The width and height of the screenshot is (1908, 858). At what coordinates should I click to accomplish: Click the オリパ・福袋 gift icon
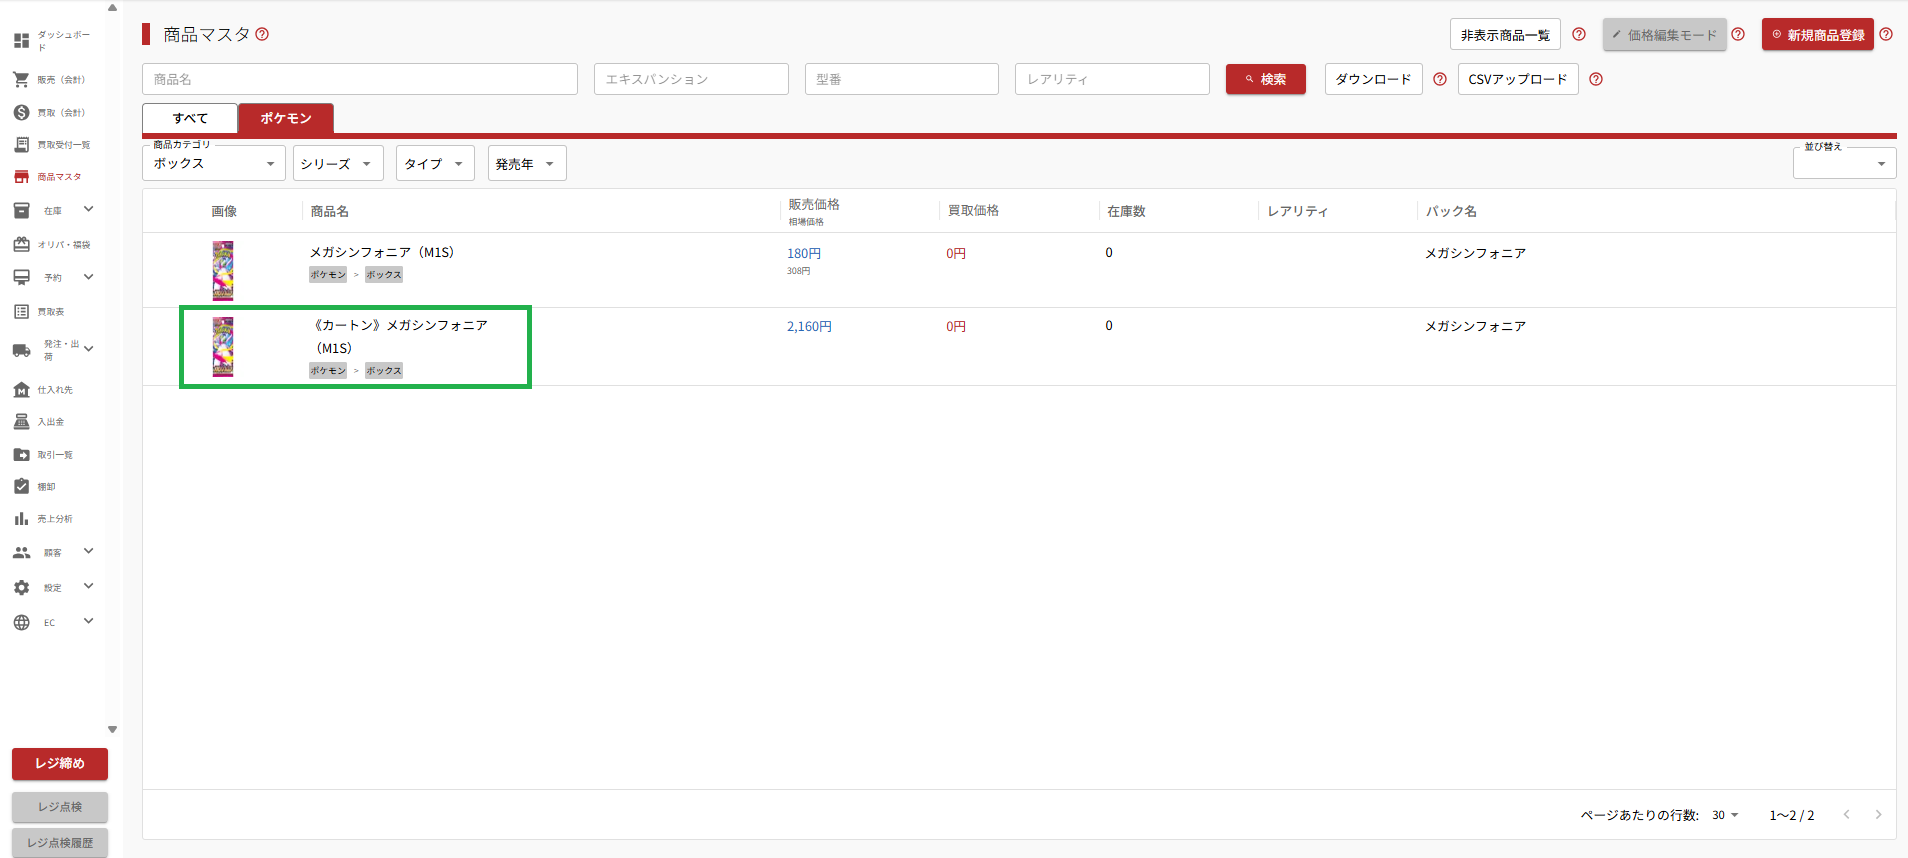point(21,244)
